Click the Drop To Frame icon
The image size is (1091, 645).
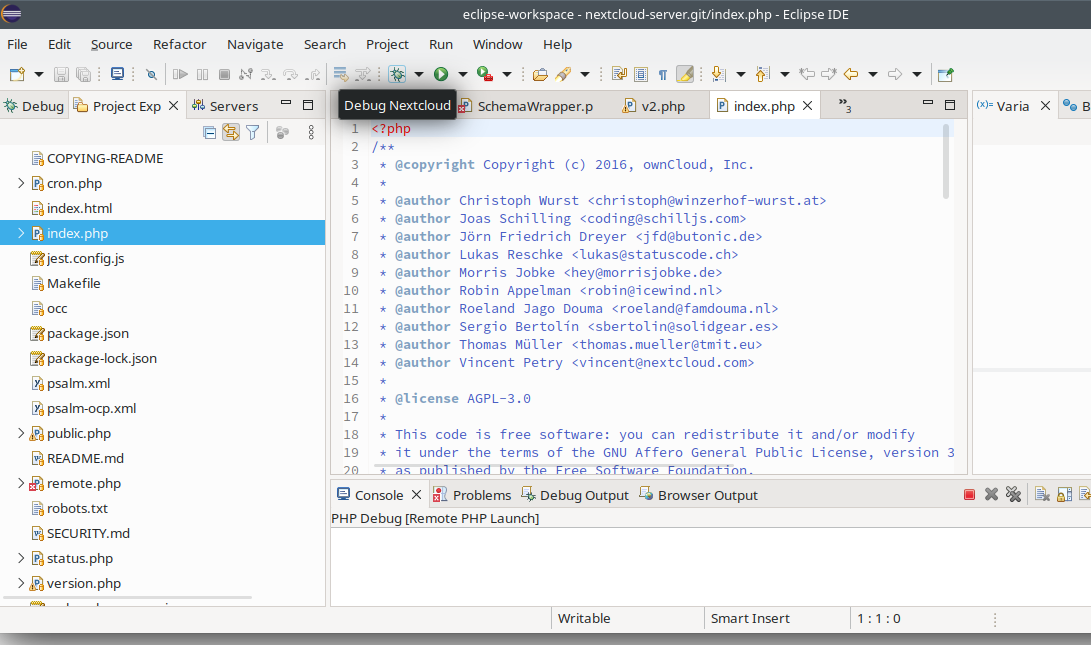[340, 74]
